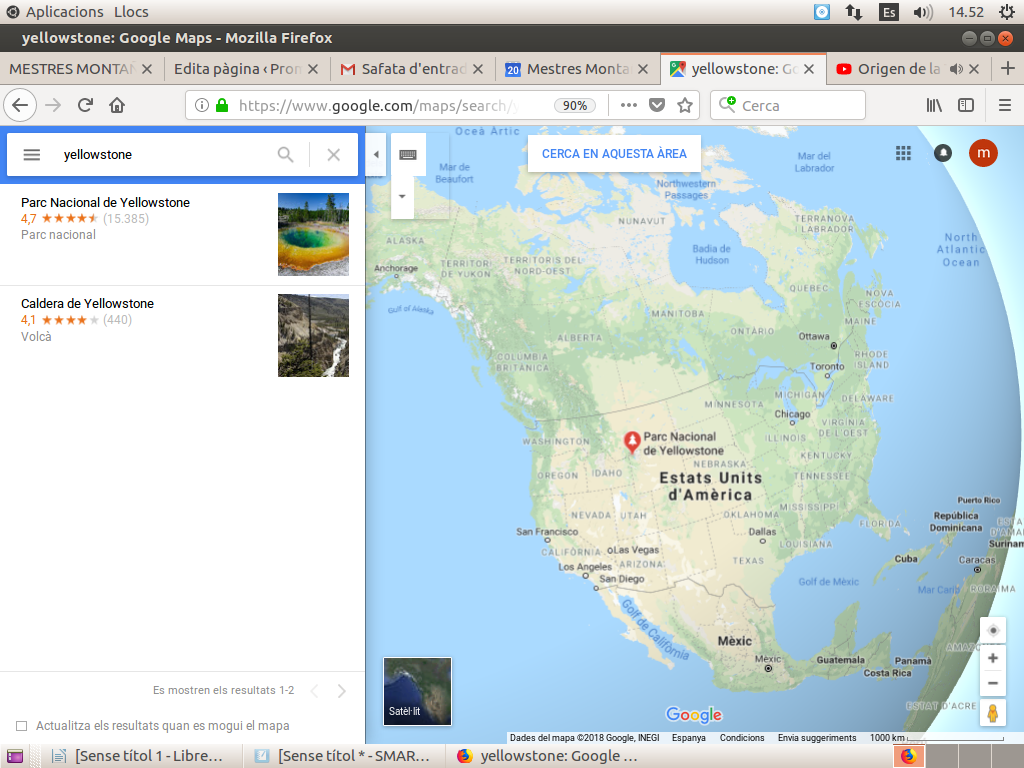The image size is (1024, 768).
Task: Go to next results page arrow
Action: pyautogui.click(x=342, y=691)
